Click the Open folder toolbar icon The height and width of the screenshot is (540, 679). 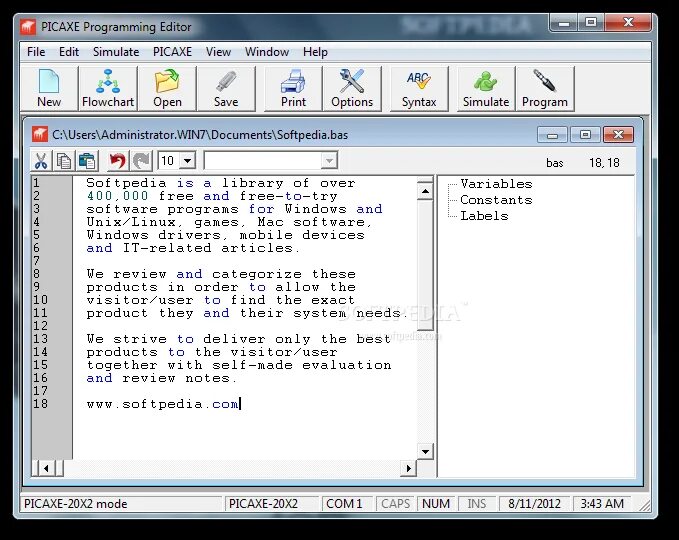167,89
